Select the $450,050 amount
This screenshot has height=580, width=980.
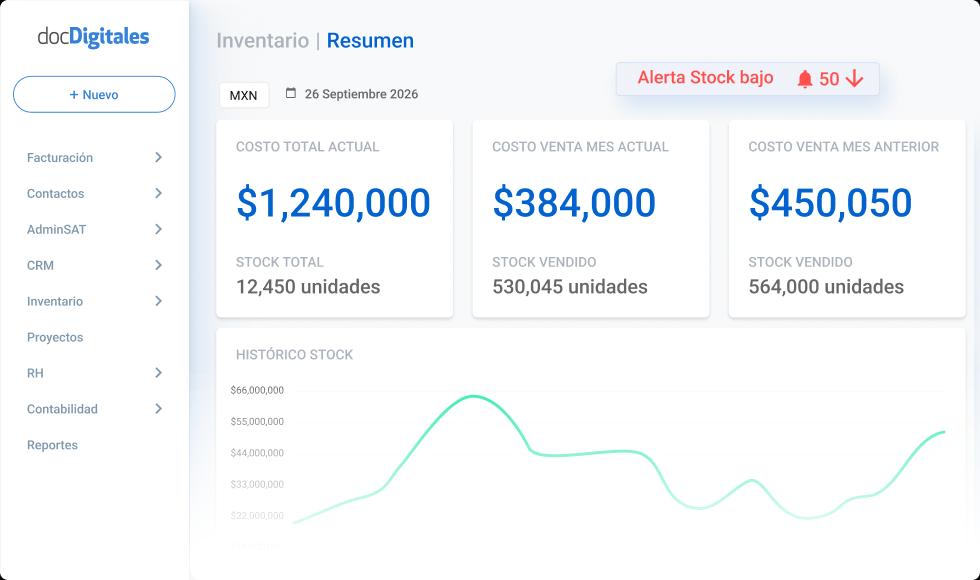[x=830, y=203]
